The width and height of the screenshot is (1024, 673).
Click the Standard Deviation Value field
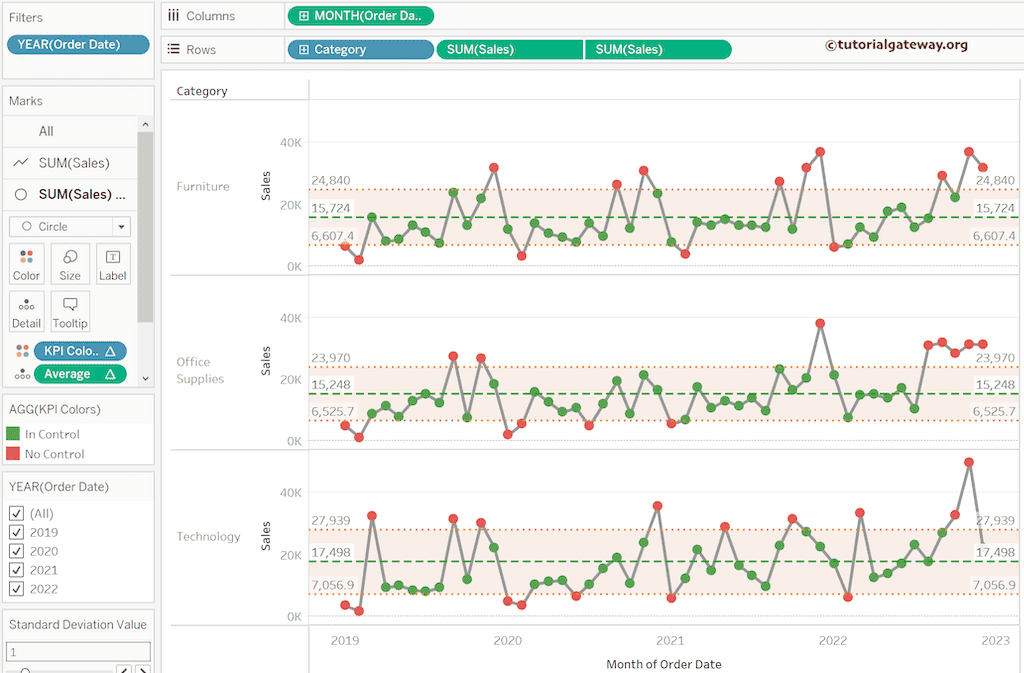coord(78,650)
